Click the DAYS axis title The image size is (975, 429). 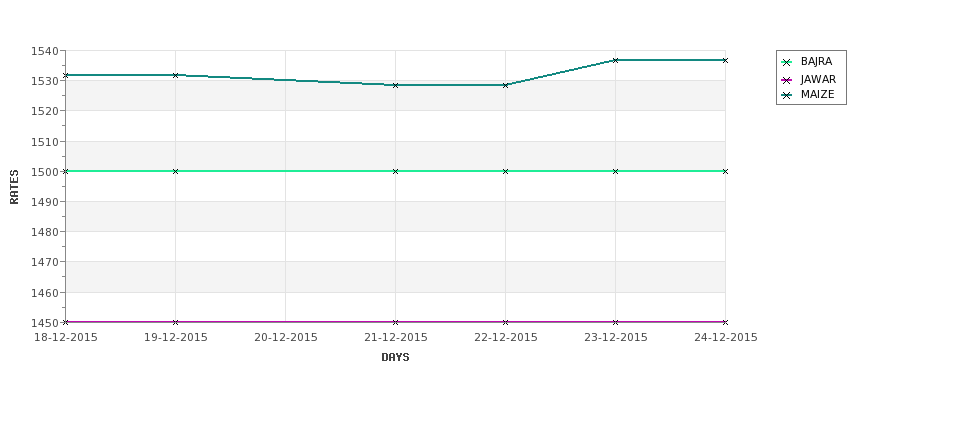point(395,358)
